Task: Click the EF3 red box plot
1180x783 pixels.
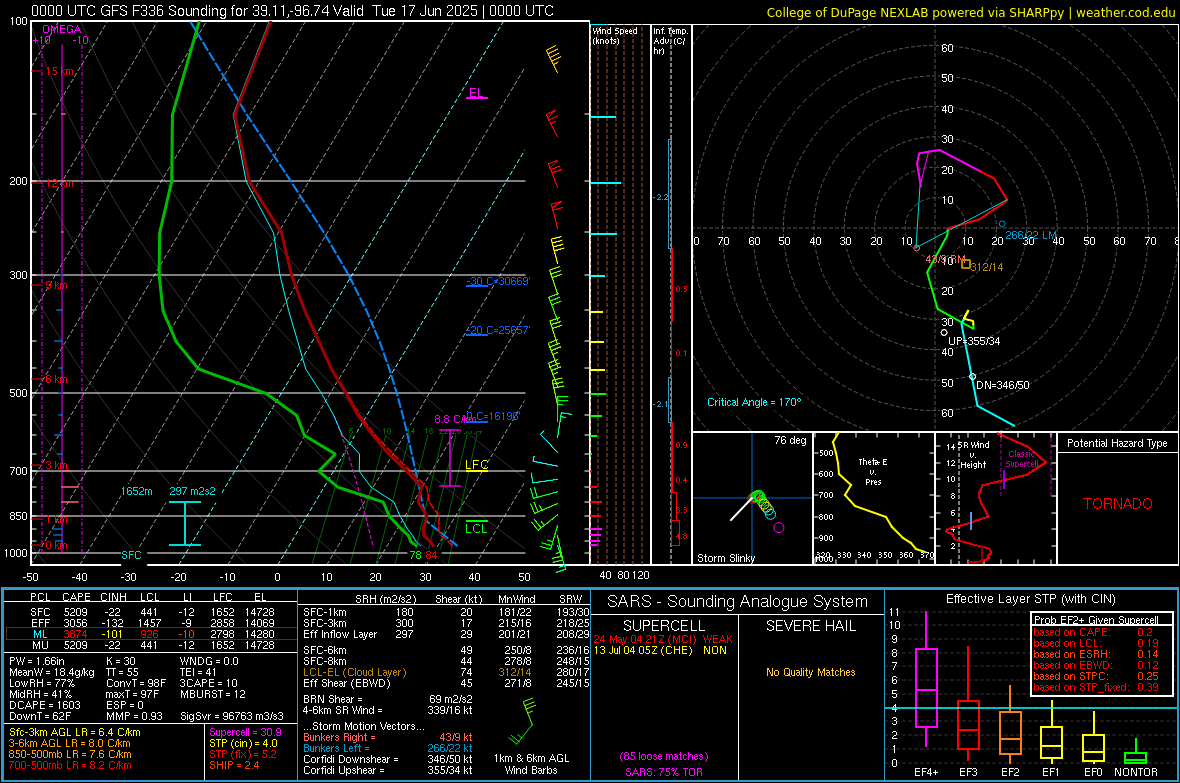Action: (x=969, y=725)
